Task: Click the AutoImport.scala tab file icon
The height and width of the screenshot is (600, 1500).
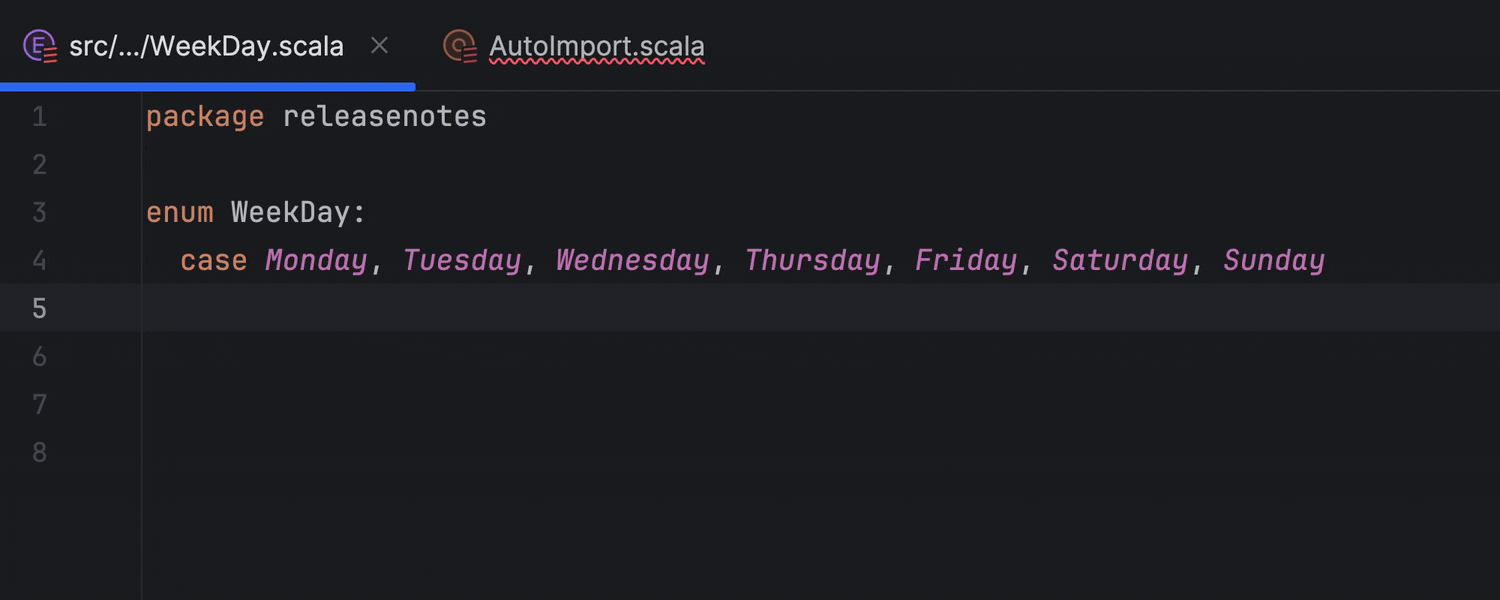Action: coord(460,46)
